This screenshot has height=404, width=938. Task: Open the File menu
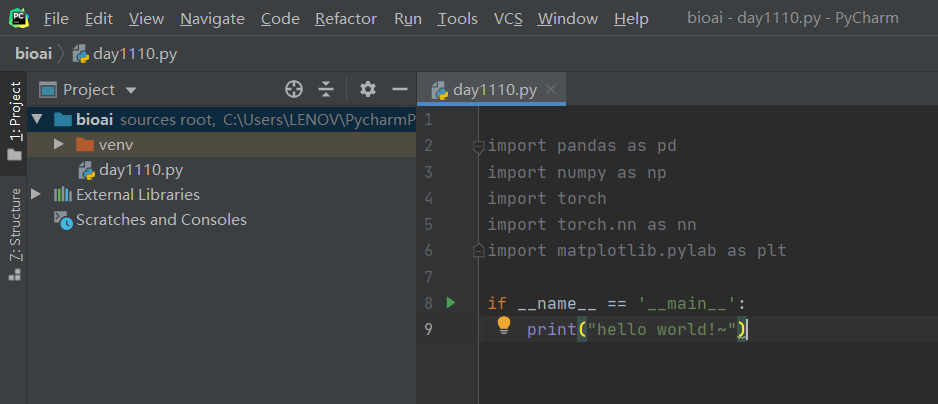[56, 19]
